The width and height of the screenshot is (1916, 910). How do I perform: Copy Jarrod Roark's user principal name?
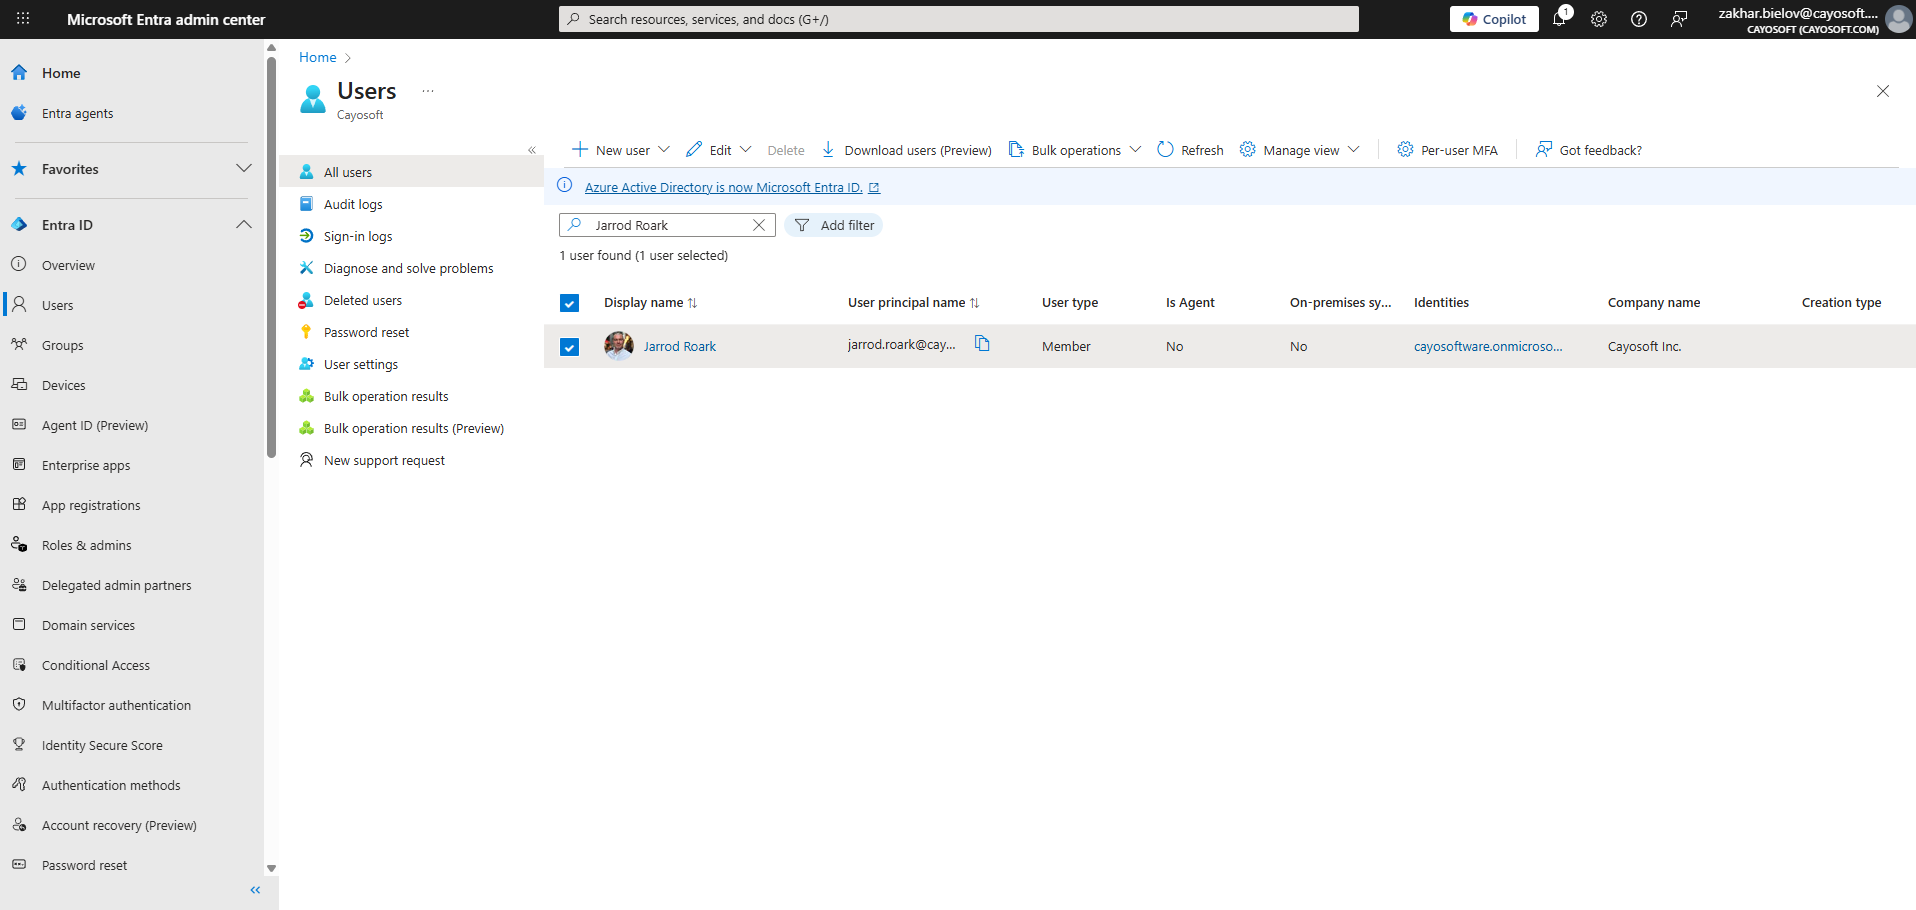pos(982,344)
